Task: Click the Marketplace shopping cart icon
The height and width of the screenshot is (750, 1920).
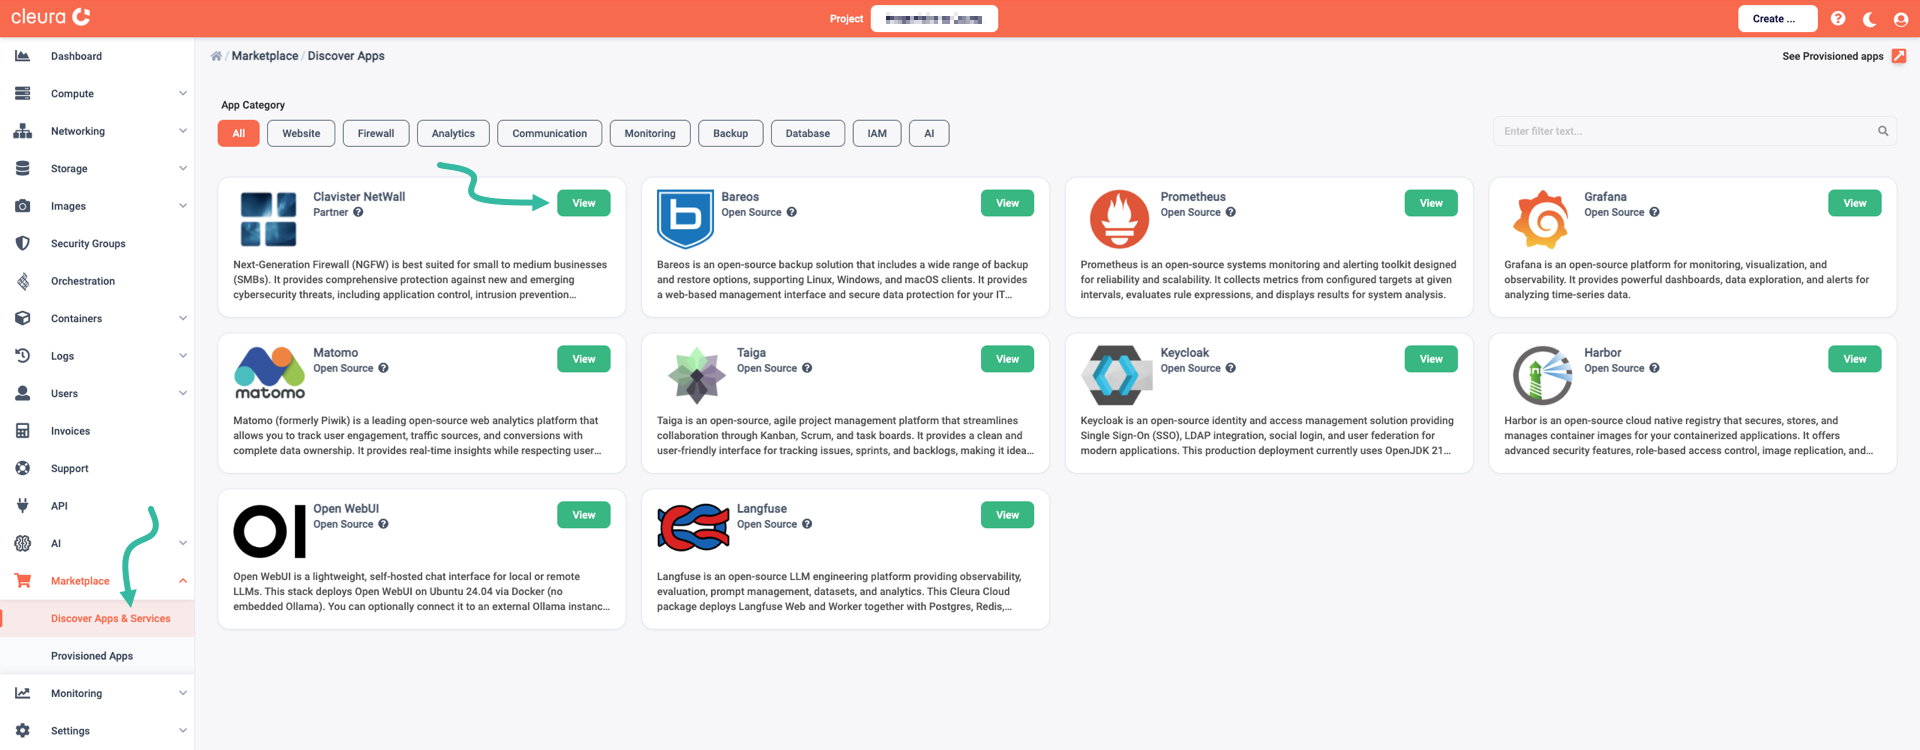Action: [x=22, y=581]
